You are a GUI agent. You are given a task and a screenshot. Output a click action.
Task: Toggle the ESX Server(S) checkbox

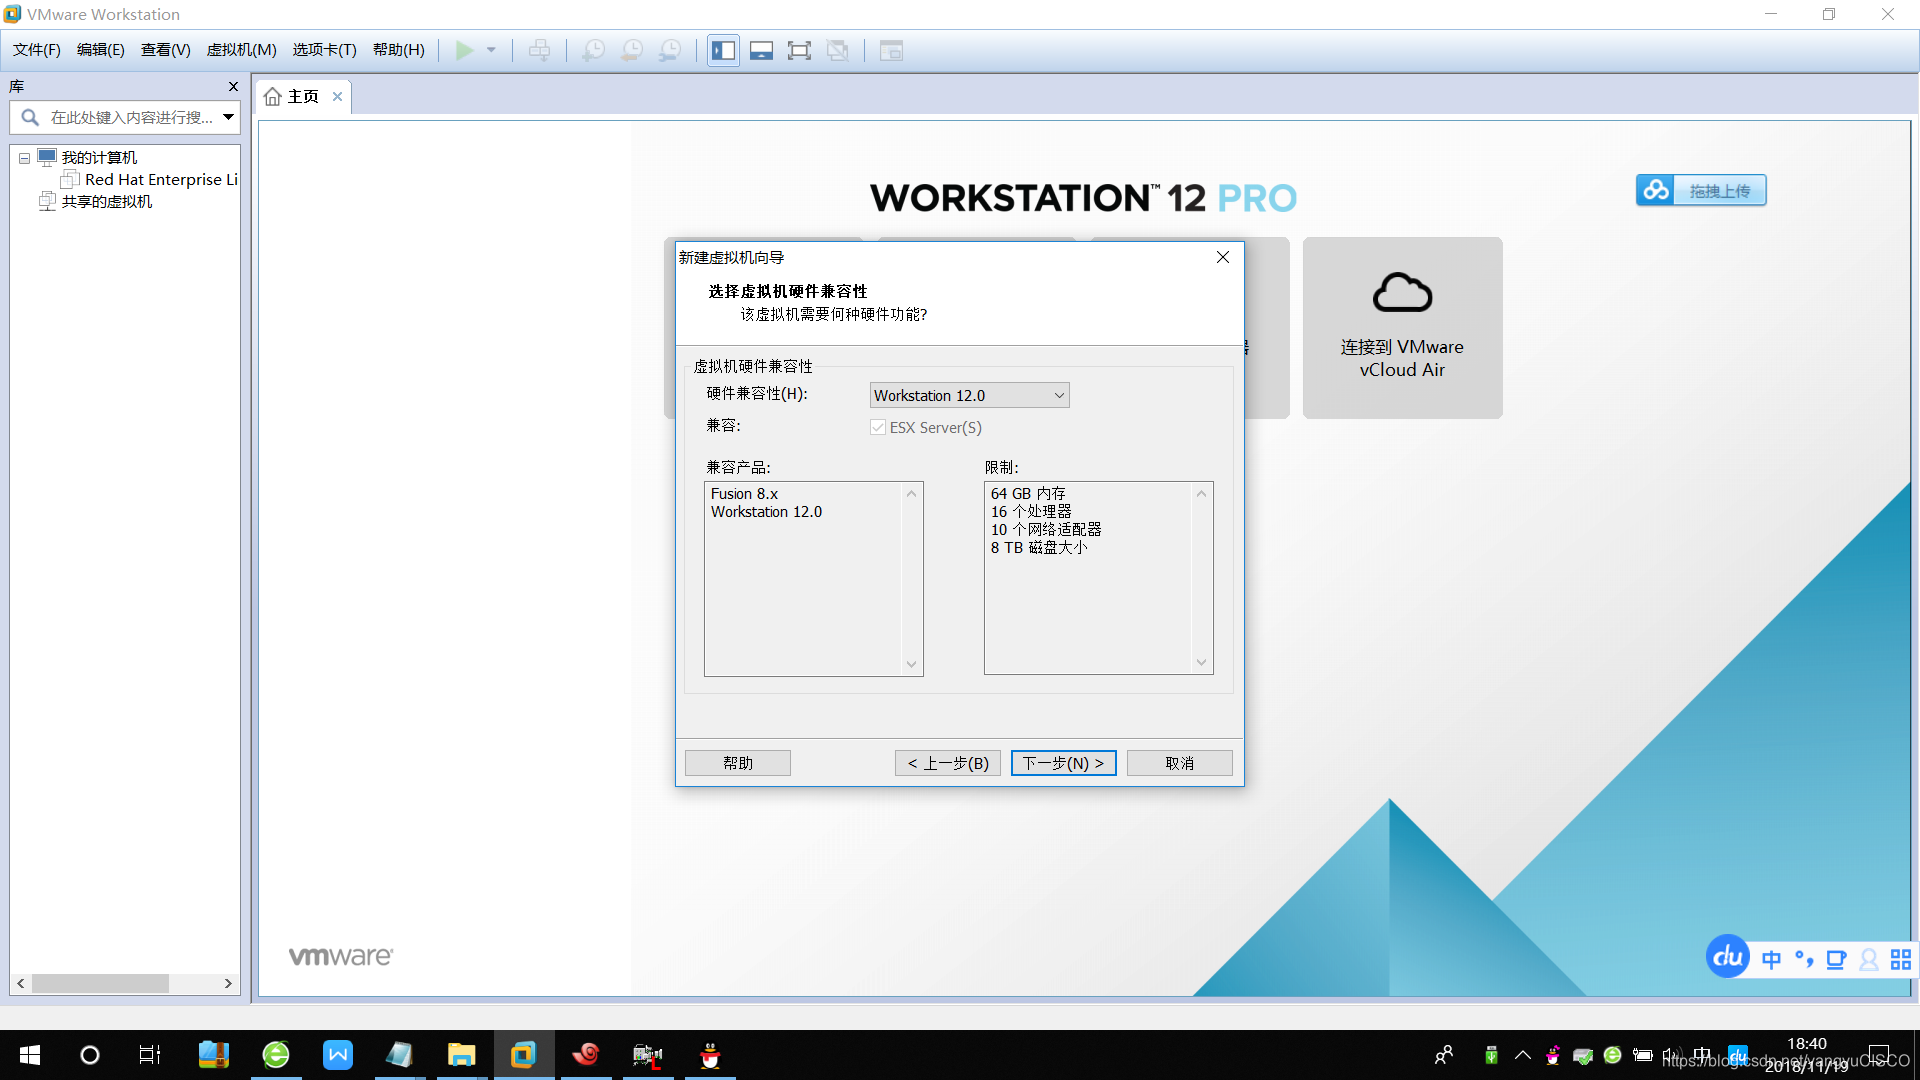pos(878,428)
